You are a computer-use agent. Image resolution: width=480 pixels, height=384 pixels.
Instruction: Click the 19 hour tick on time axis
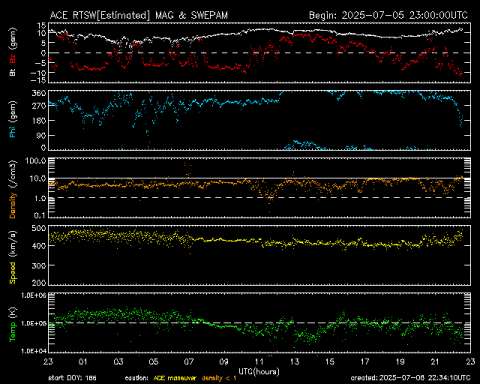400,362
